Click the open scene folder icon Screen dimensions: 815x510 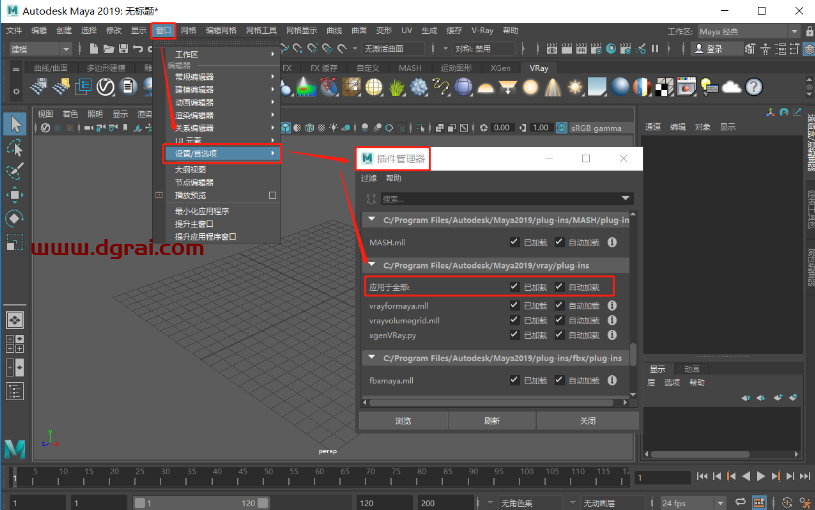(108, 49)
